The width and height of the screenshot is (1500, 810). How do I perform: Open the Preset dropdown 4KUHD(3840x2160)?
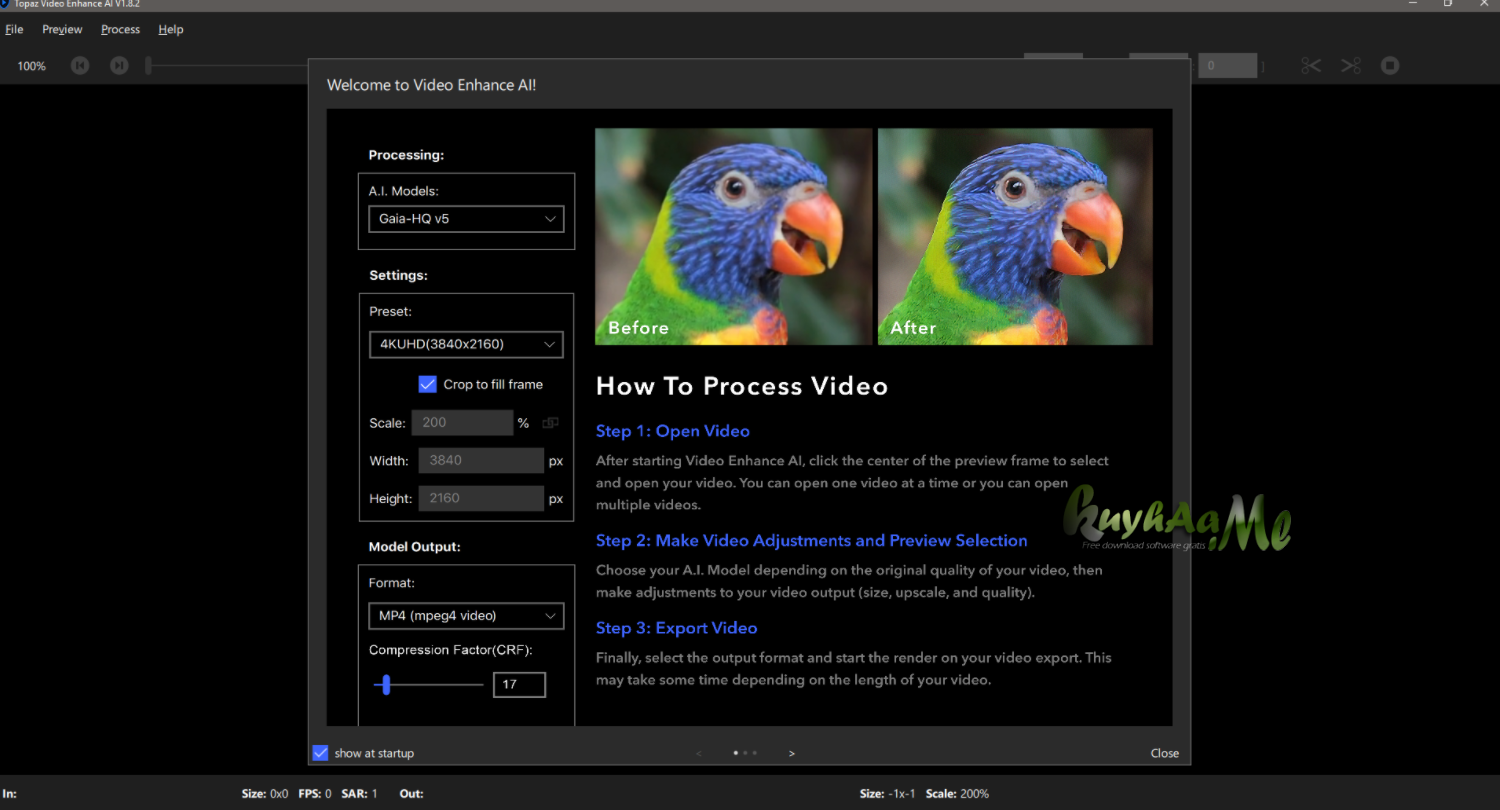pyautogui.click(x=466, y=344)
